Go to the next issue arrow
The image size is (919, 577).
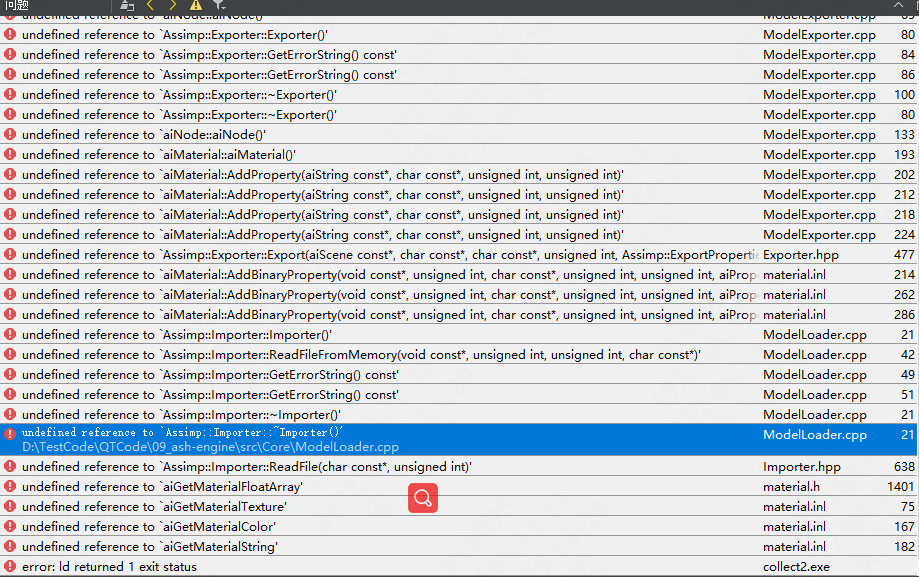(x=172, y=5)
